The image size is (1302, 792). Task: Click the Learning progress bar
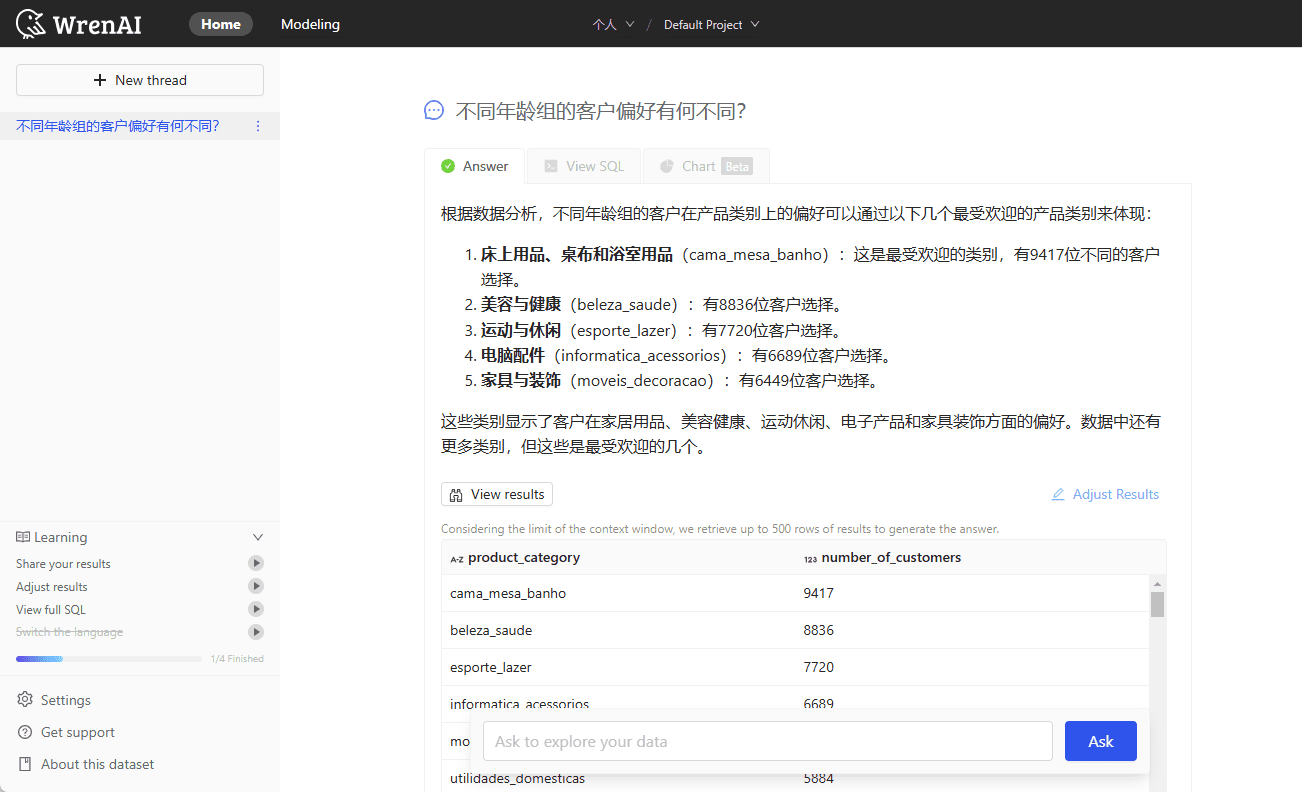(109, 659)
